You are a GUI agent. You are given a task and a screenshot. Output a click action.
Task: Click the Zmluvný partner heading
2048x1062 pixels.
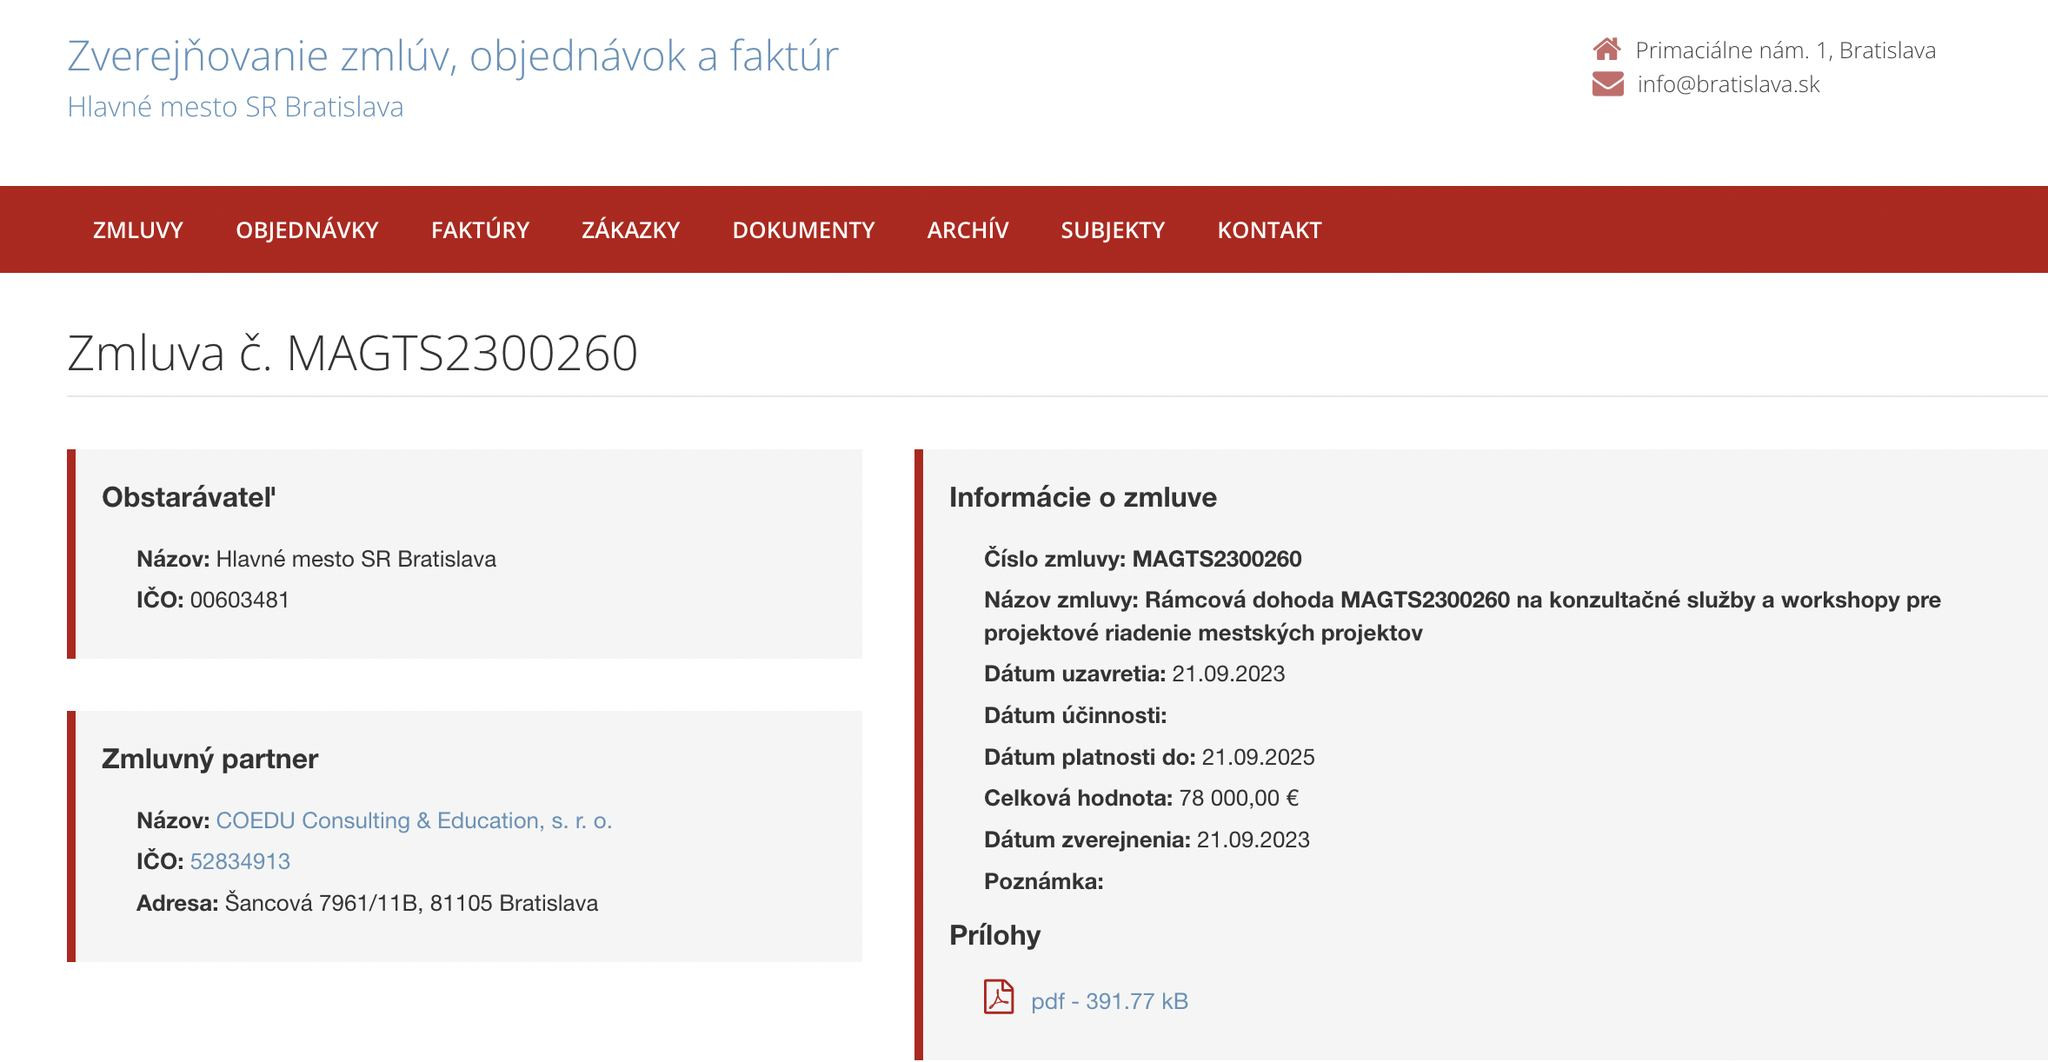pos(210,759)
